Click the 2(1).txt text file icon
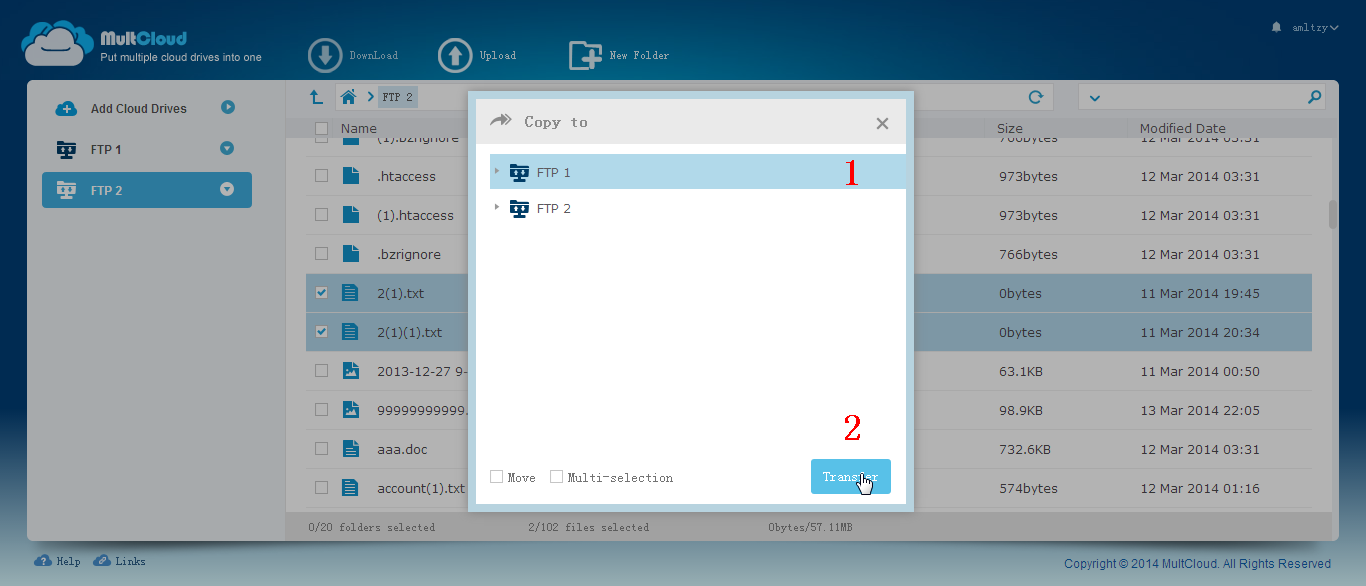 tap(350, 293)
